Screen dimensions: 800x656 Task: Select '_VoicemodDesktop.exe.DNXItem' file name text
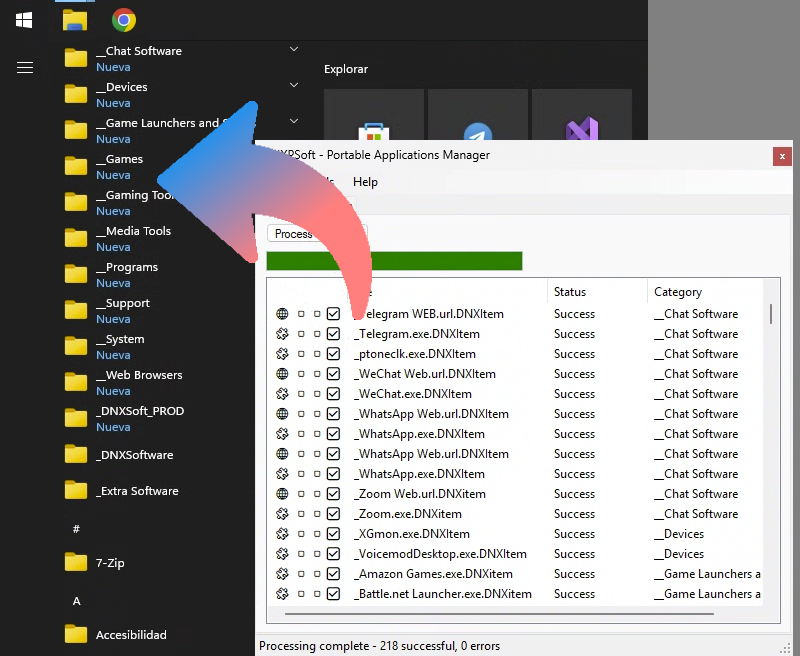pyautogui.click(x=440, y=554)
